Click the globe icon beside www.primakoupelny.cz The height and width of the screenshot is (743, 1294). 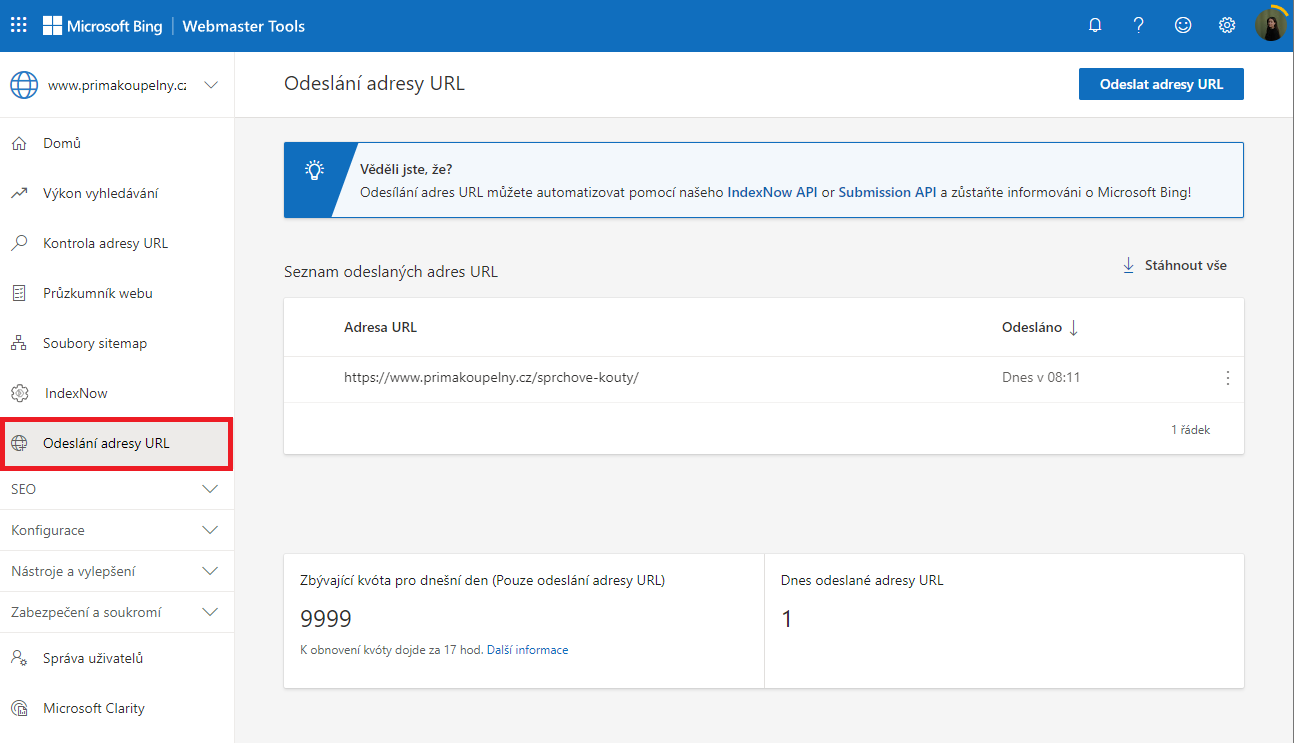click(24, 85)
